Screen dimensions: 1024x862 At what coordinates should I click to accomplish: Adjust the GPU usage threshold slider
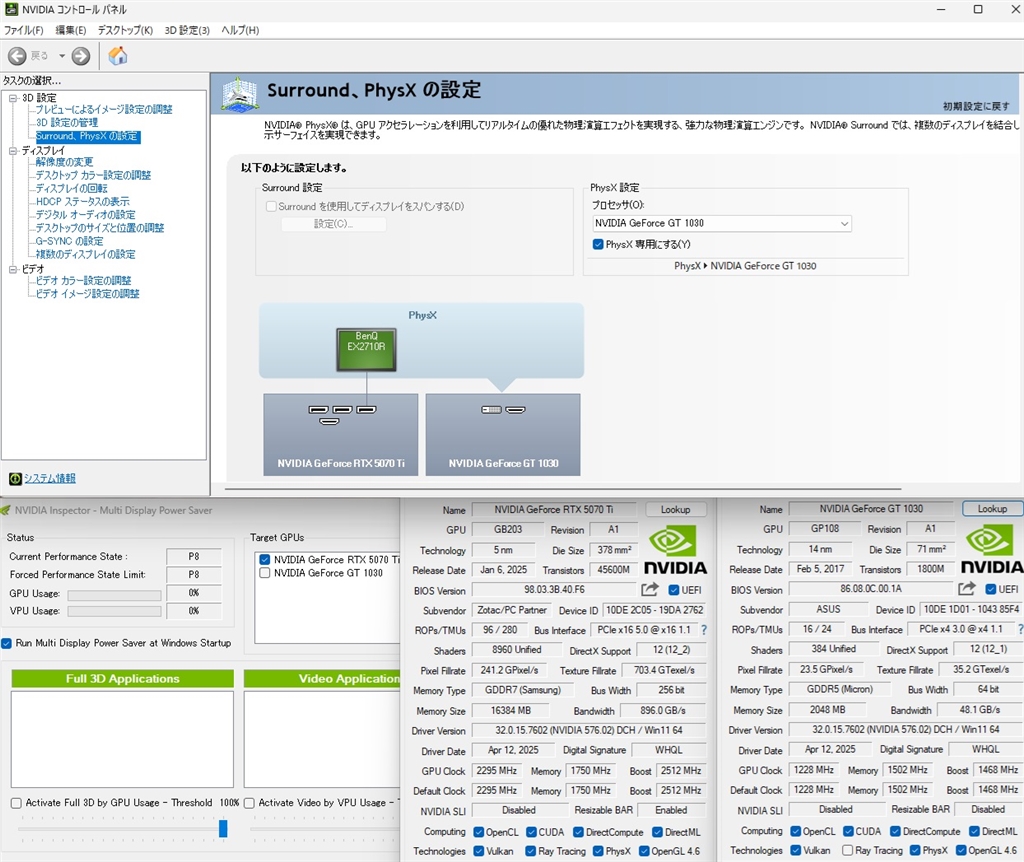pos(223,829)
